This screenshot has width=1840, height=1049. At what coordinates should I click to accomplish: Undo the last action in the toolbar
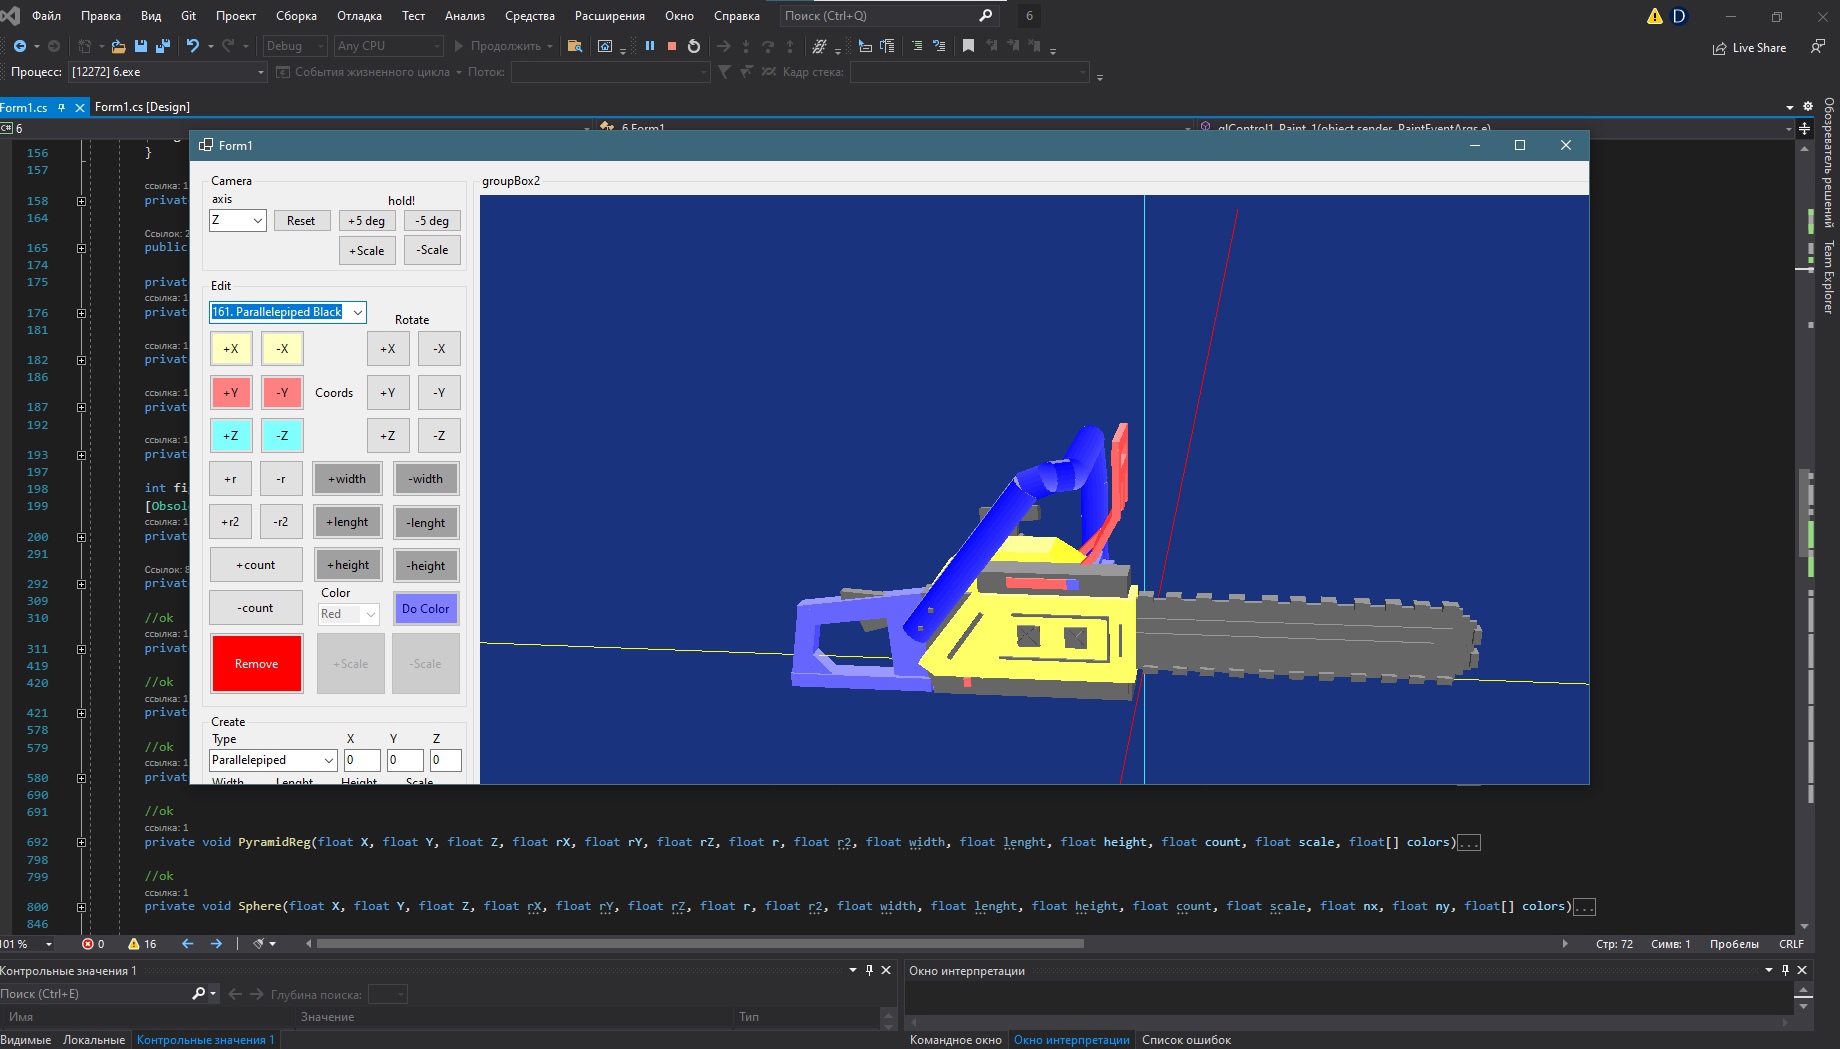coord(193,46)
